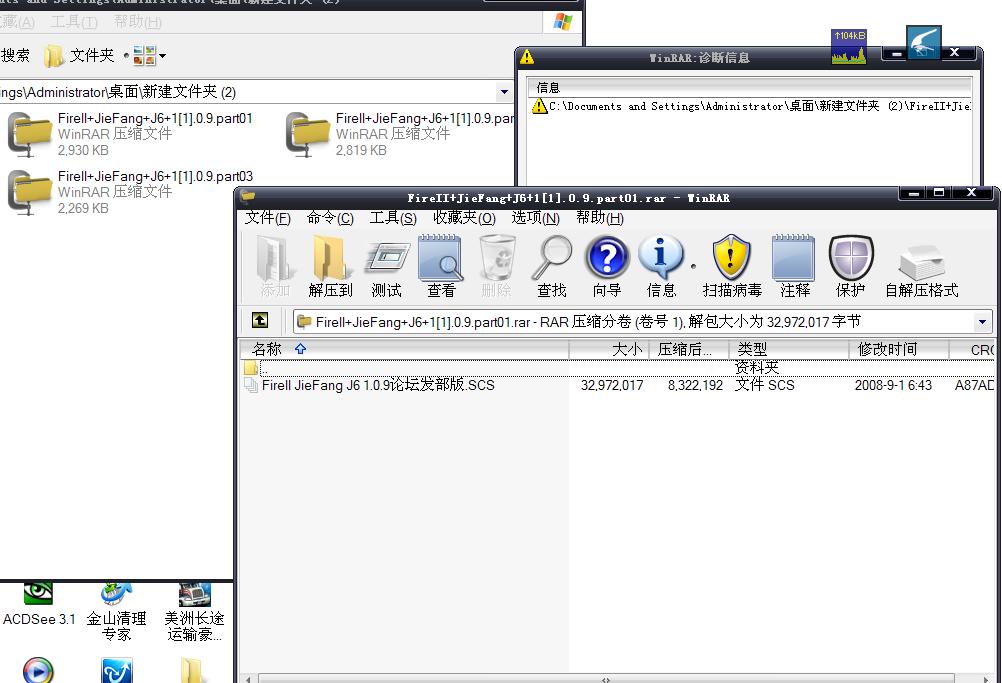
Task: Click the 32,972,017 size cell
Action: click(x=612, y=385)
